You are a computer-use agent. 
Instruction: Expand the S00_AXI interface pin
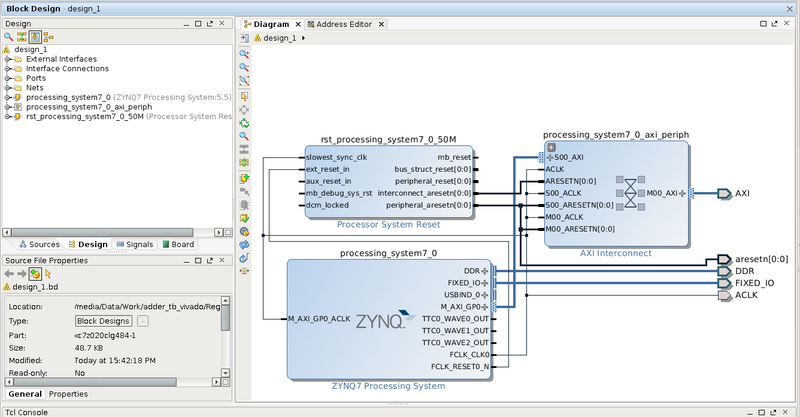(549, 157)
